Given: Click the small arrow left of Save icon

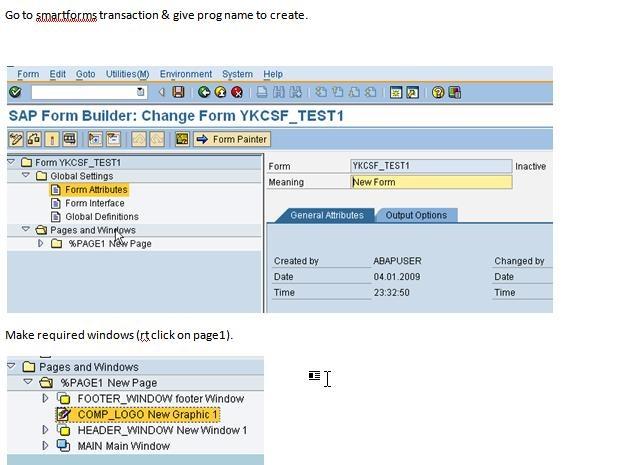Looking at the screenshot, I should click(162, 92).
